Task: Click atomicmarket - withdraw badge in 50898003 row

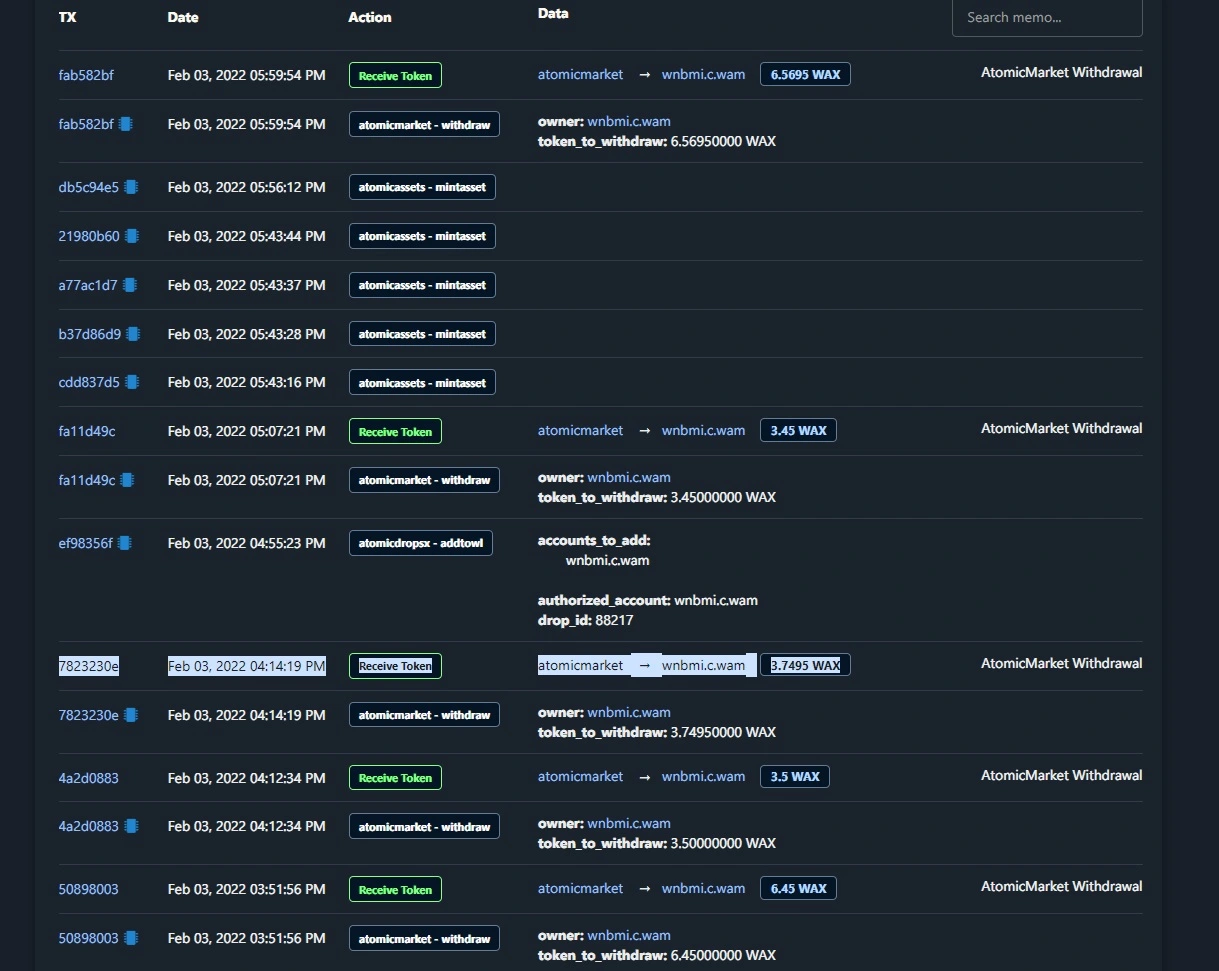Action: (x=424, y=939)
